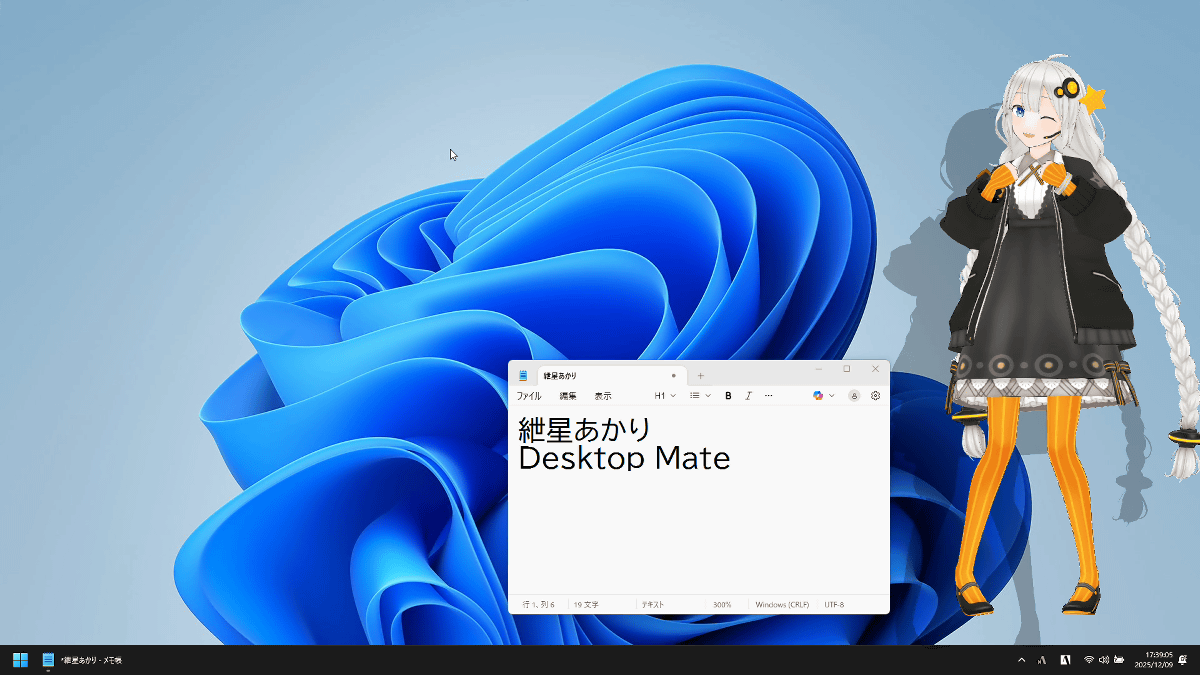This screenshot has width=1200, height=675.
Task: Click the UTF-8 encoding indicator
Action: (834, 605)
